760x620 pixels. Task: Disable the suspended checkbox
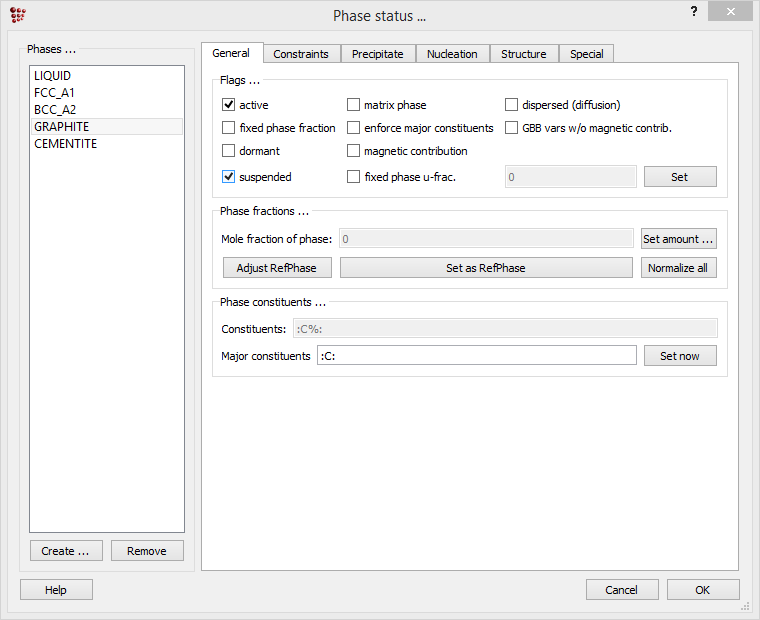coord(229,177)
